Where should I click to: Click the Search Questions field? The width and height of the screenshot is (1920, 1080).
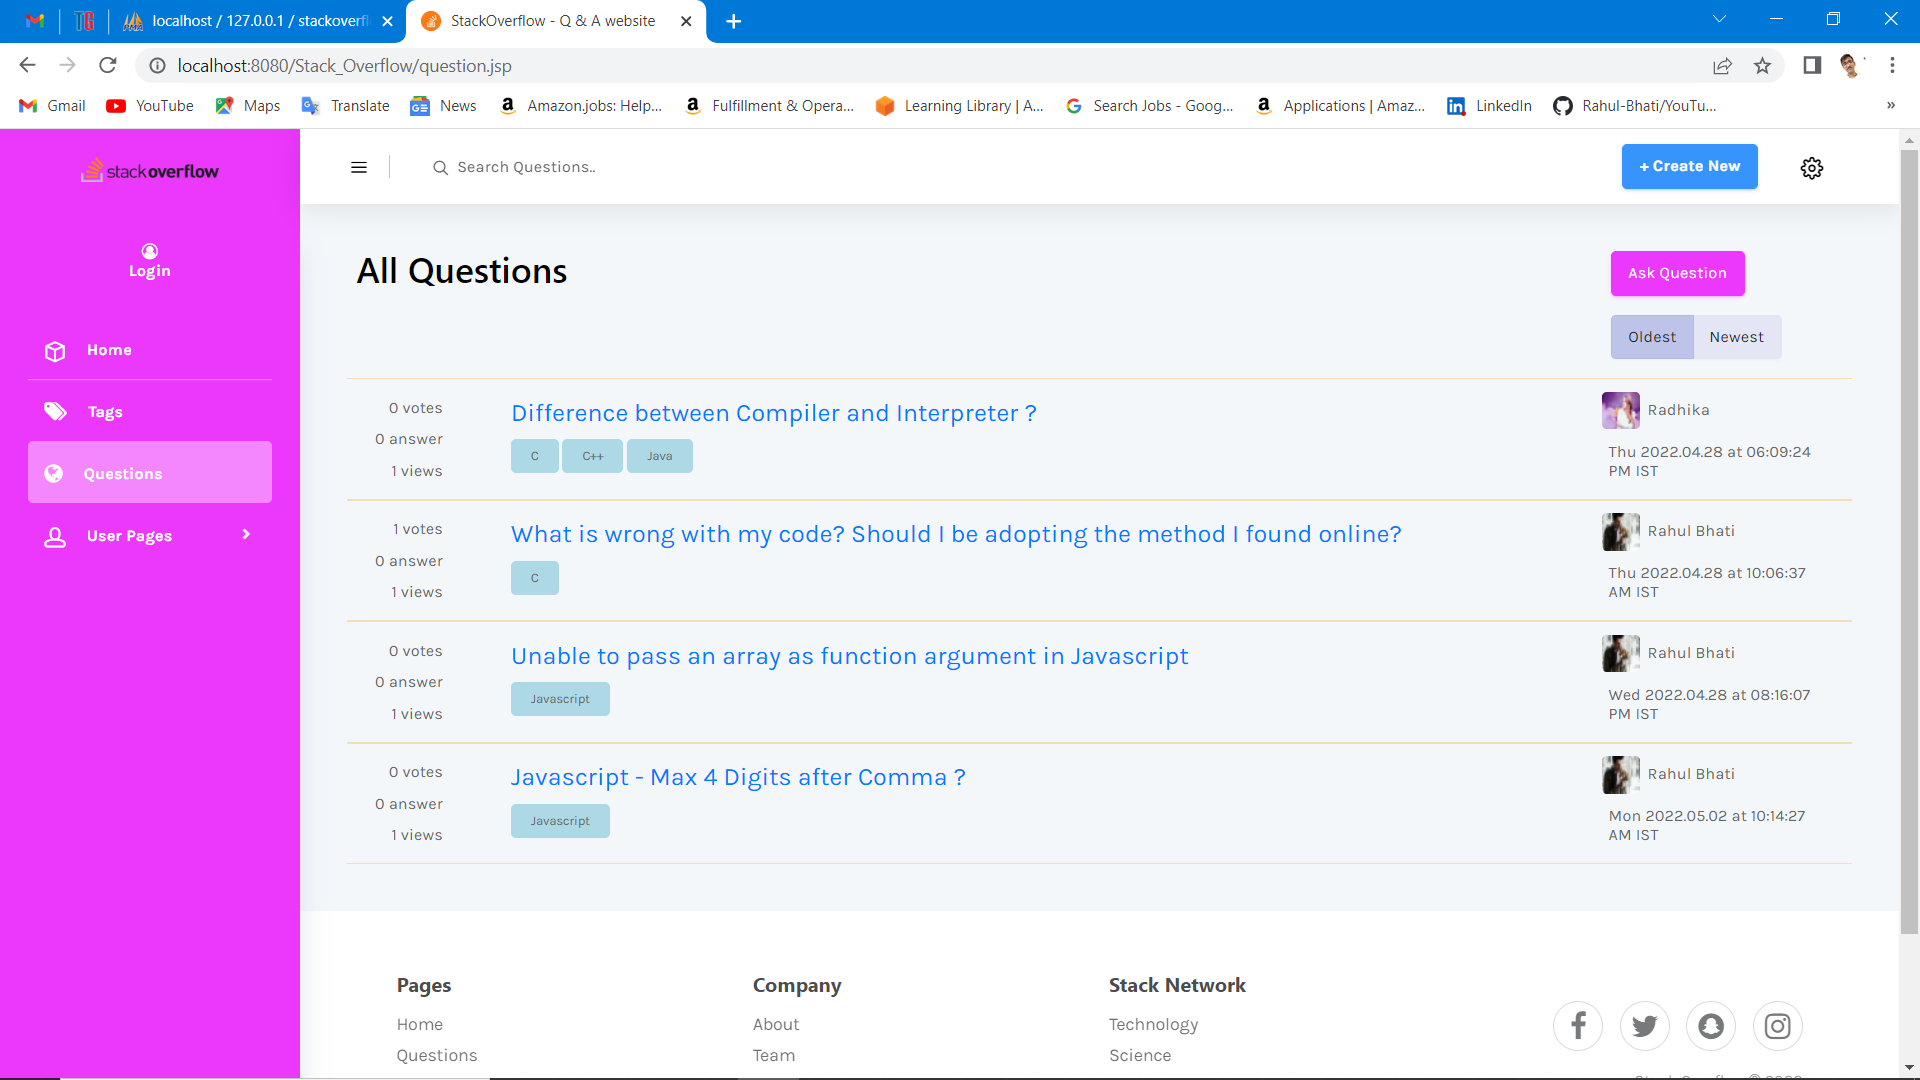click(600, 168)
